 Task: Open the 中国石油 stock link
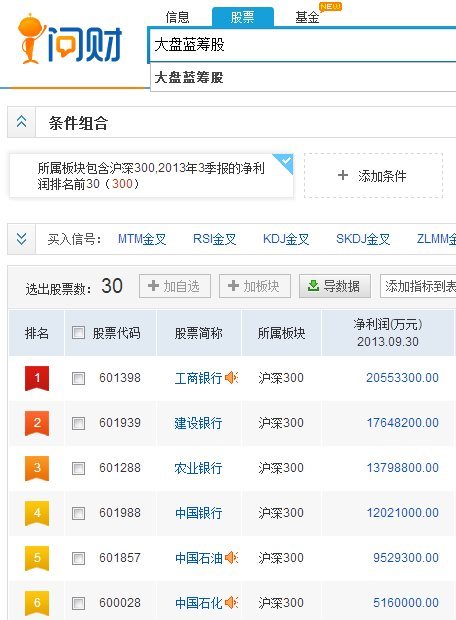point(198,559)
